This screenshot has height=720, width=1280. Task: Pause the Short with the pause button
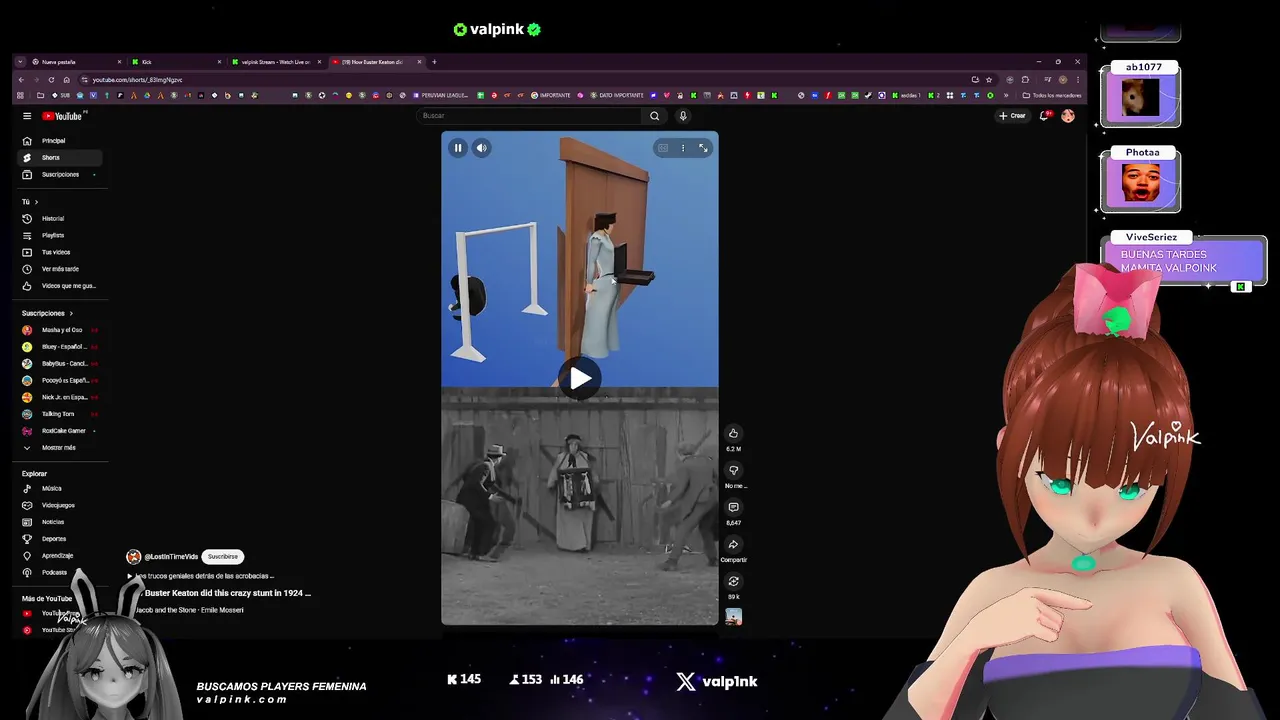point(458,148)
